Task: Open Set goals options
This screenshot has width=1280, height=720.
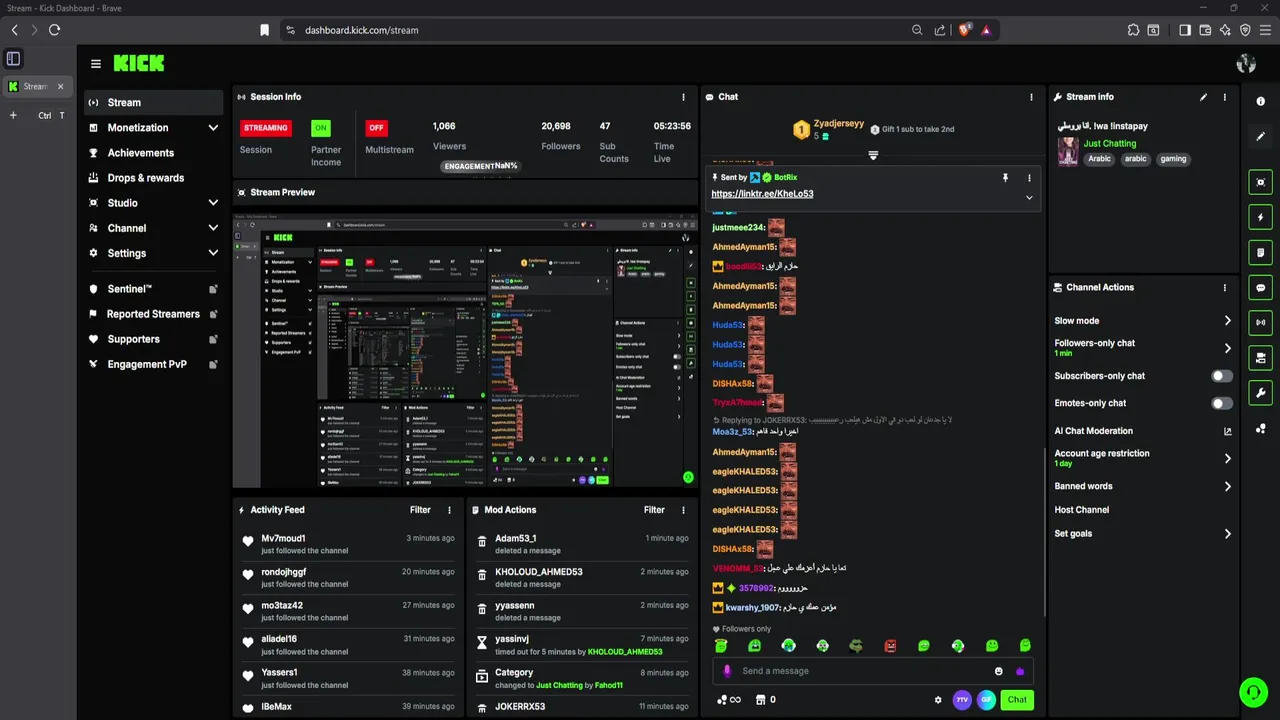Action: [1143, 533]
